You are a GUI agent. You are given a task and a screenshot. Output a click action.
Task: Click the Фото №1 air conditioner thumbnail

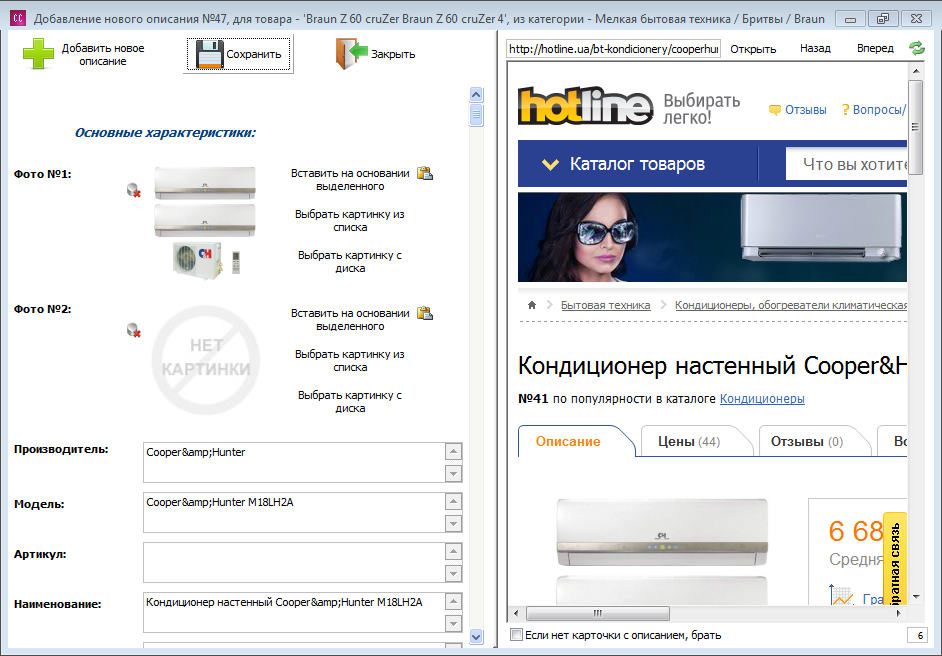click(x=205, y=223)
